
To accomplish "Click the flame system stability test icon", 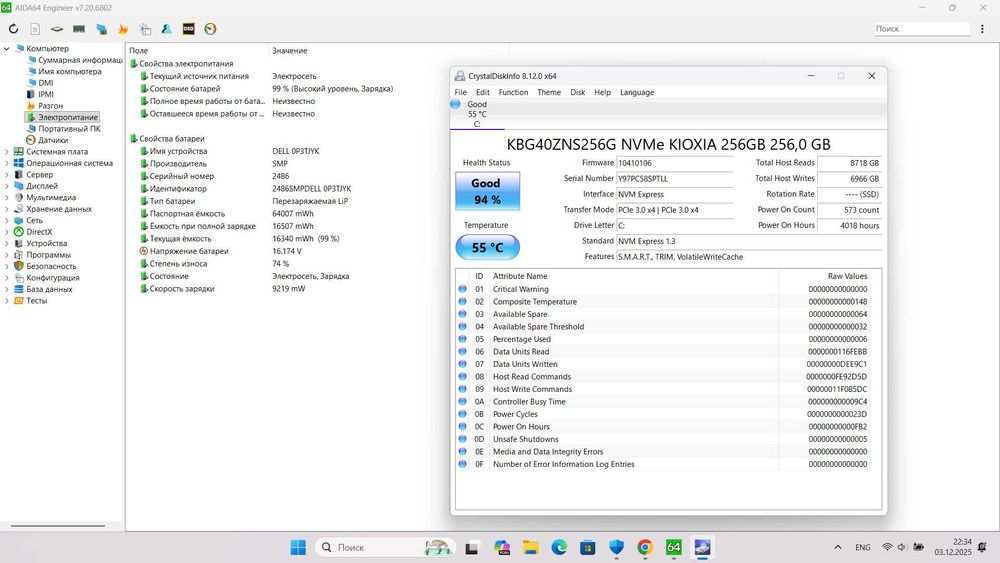I will (x=123, y=29).
